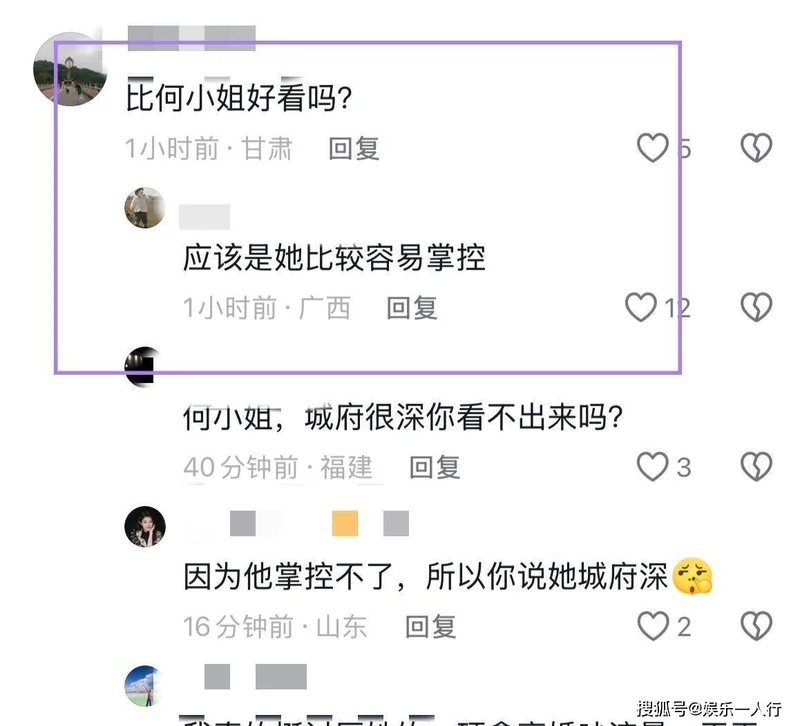Like the 福建 comment with 3 likes

[653, 467]
